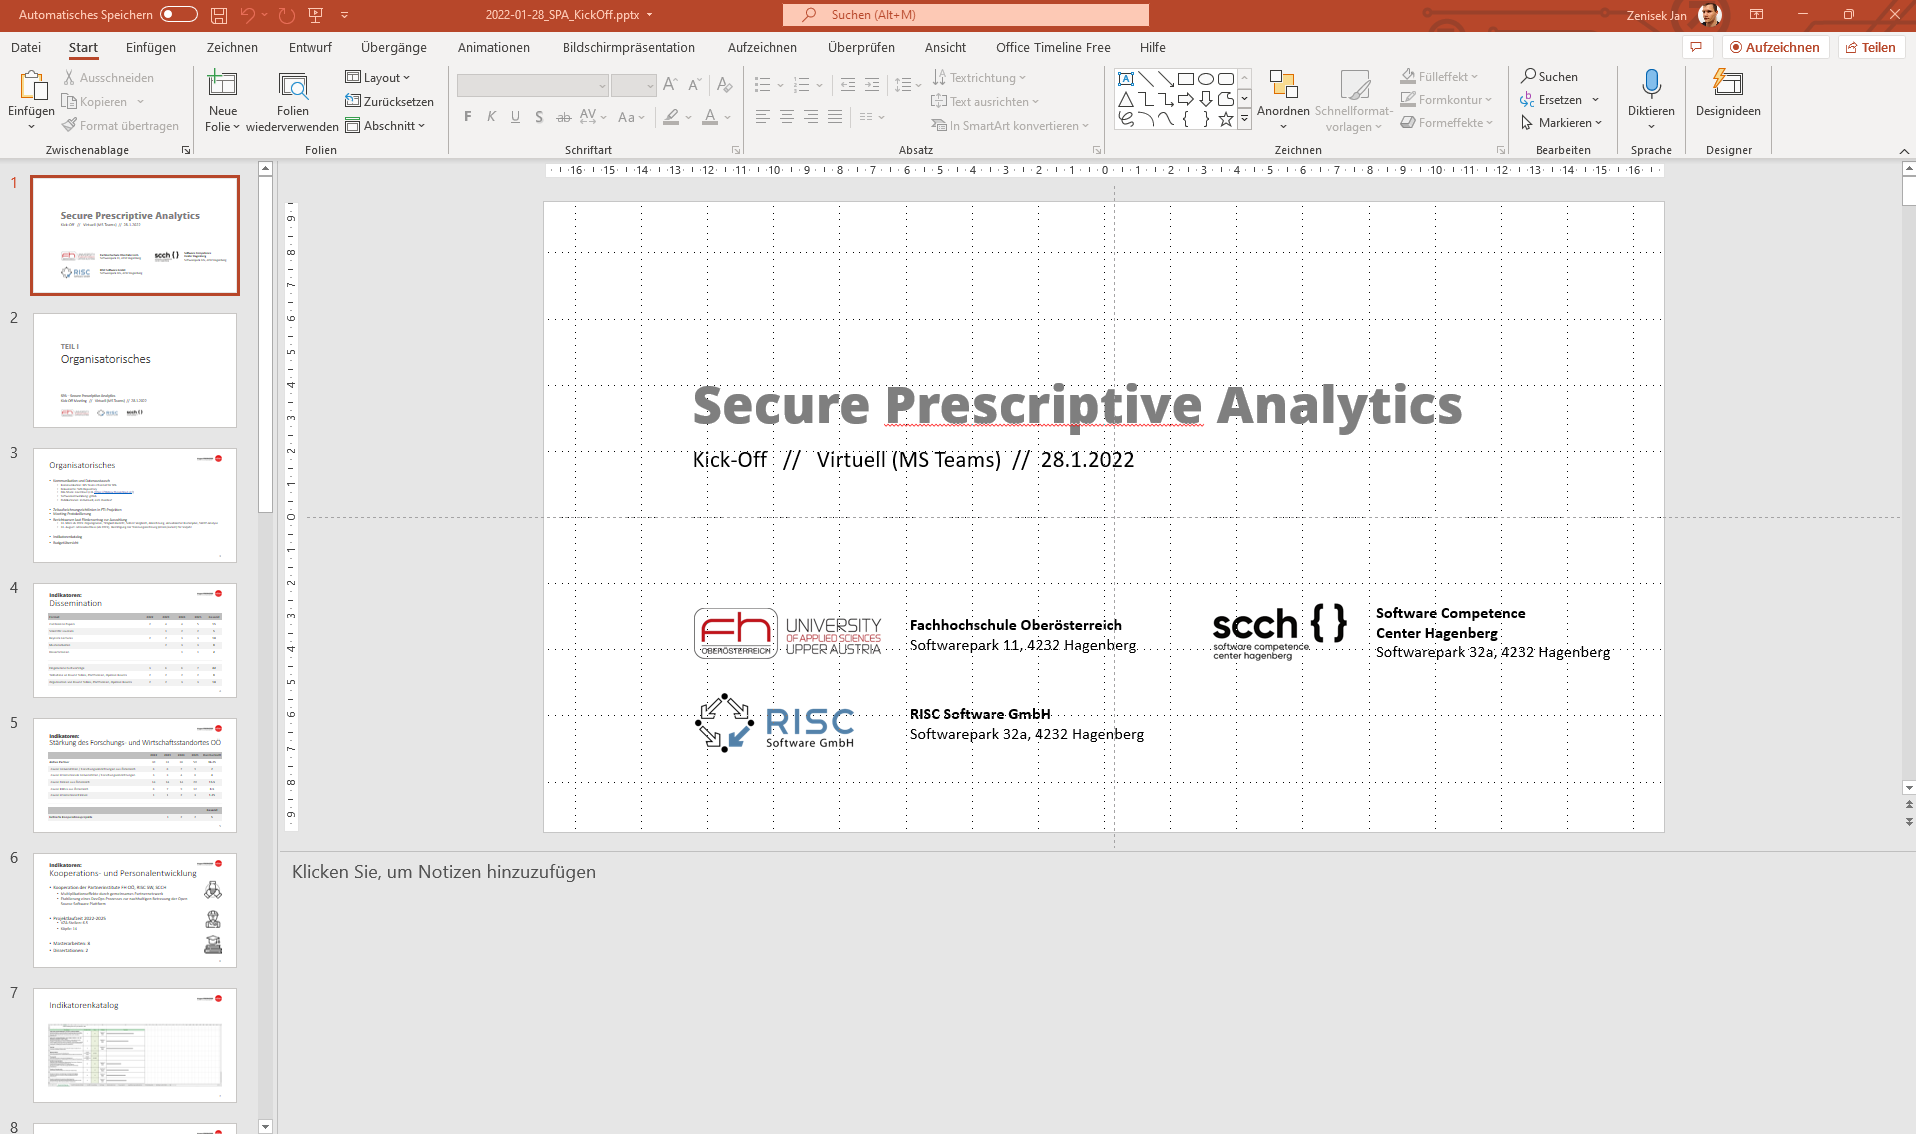Select slide 4 Dissemination thumbnail
The height and width of the screenshot is (1134, 1916).
135,640
